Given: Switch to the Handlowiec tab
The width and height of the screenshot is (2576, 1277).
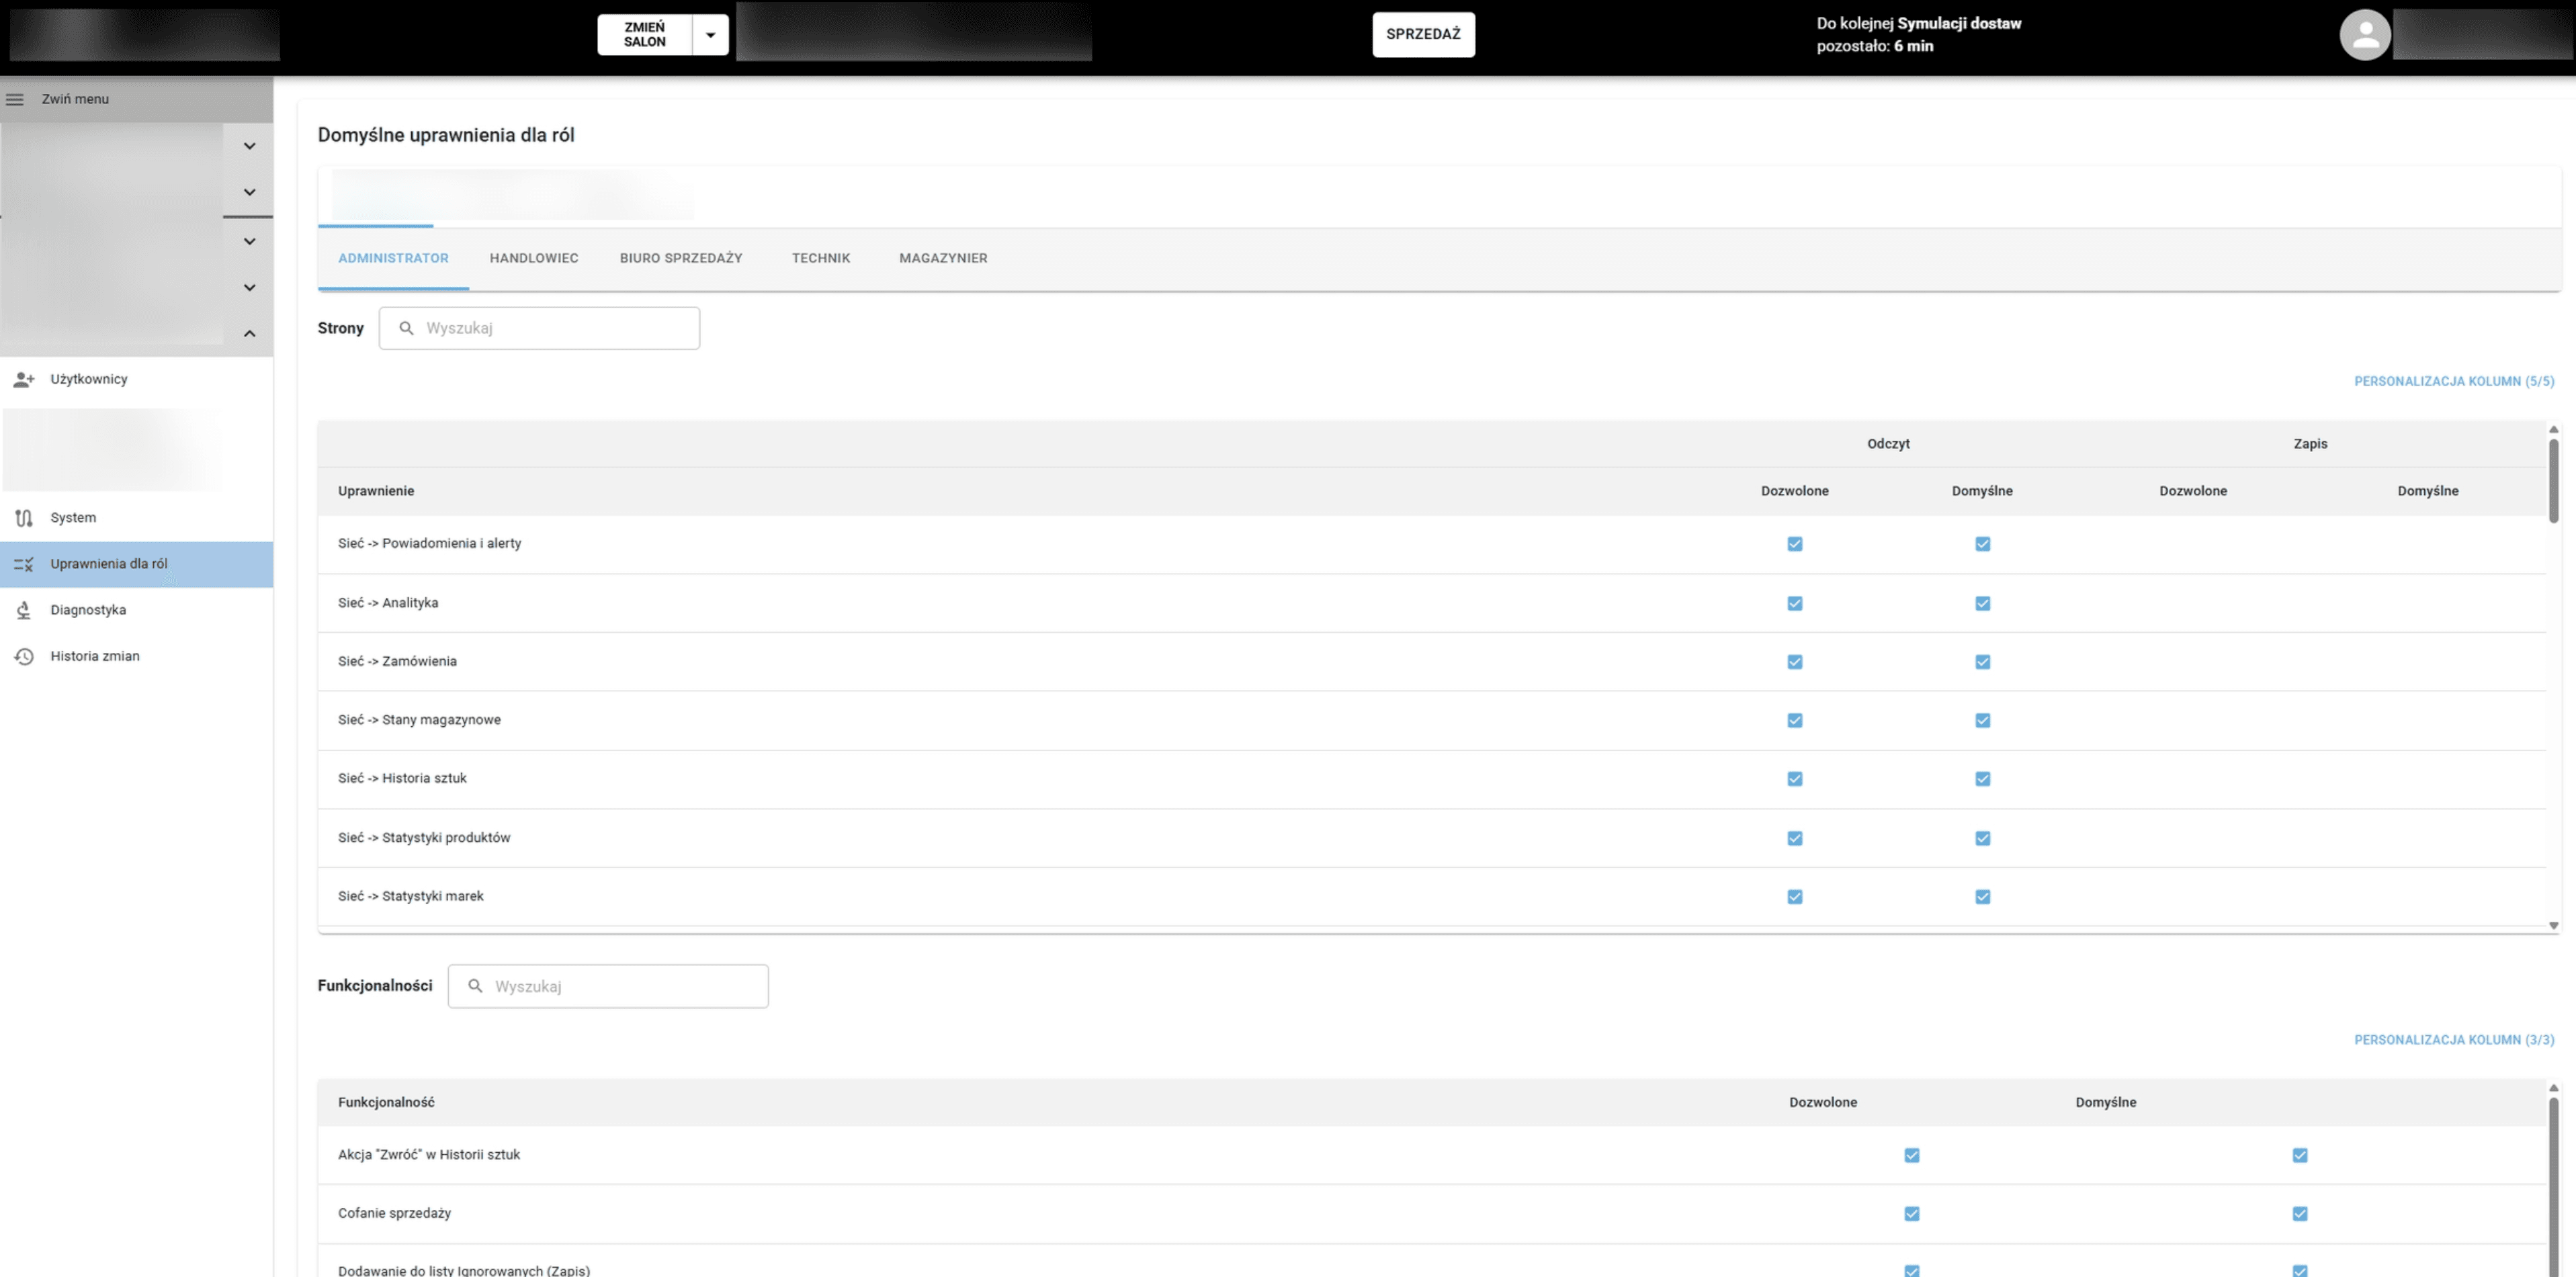Looking at the screenshot, I should pos(534,258).
